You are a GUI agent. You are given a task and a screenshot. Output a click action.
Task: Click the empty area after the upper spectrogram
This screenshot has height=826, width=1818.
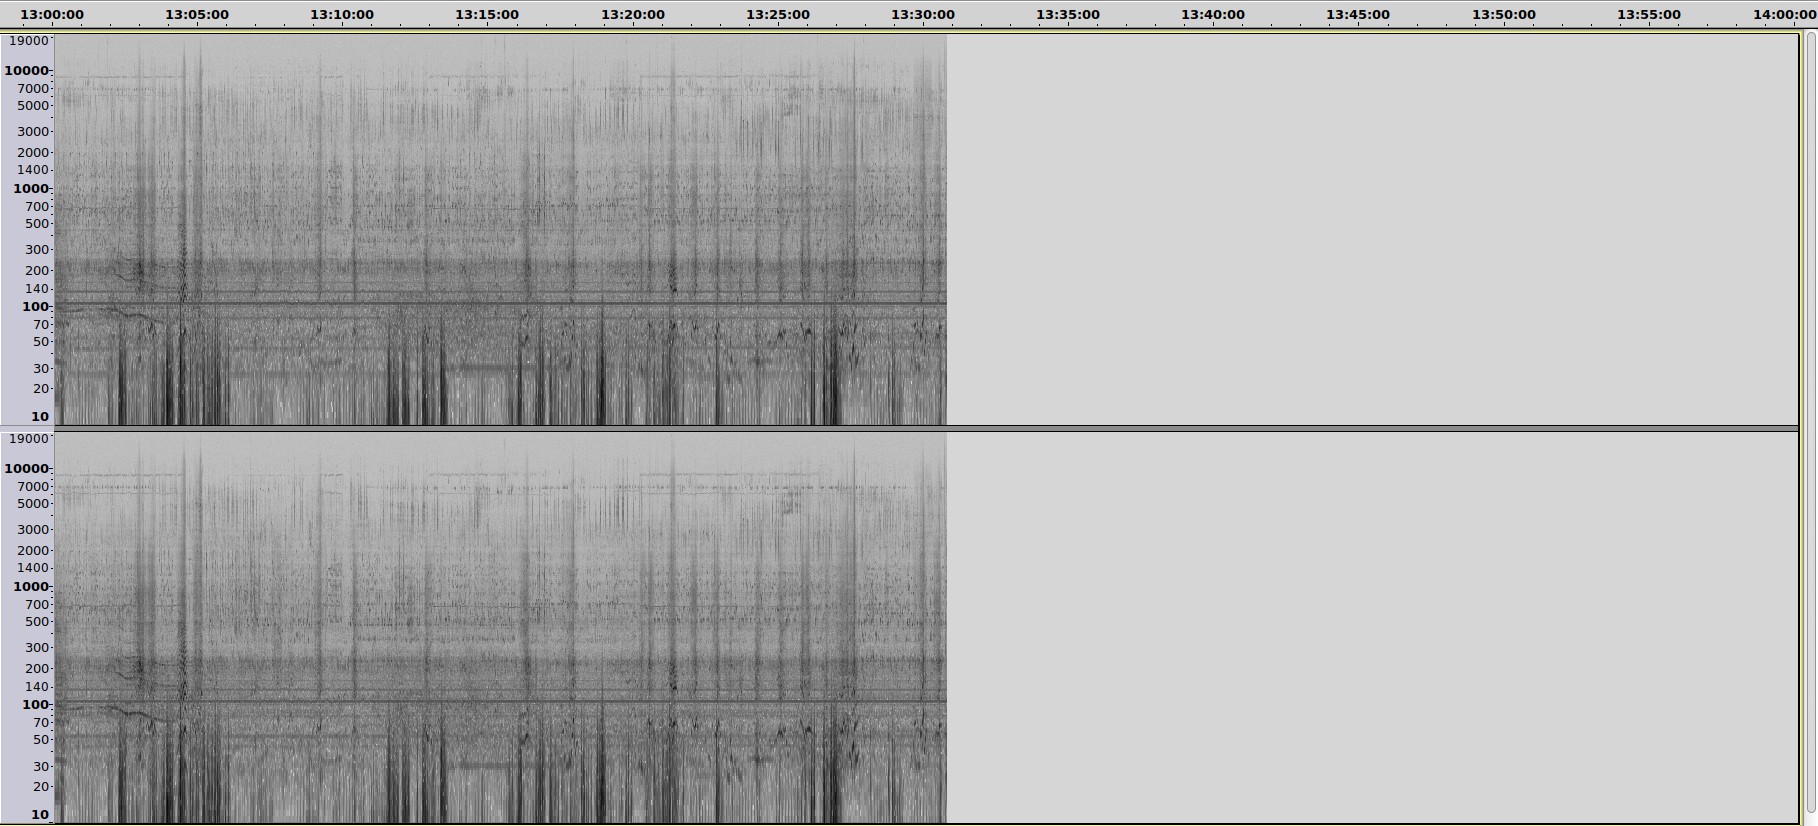[x=1370, y=230]
